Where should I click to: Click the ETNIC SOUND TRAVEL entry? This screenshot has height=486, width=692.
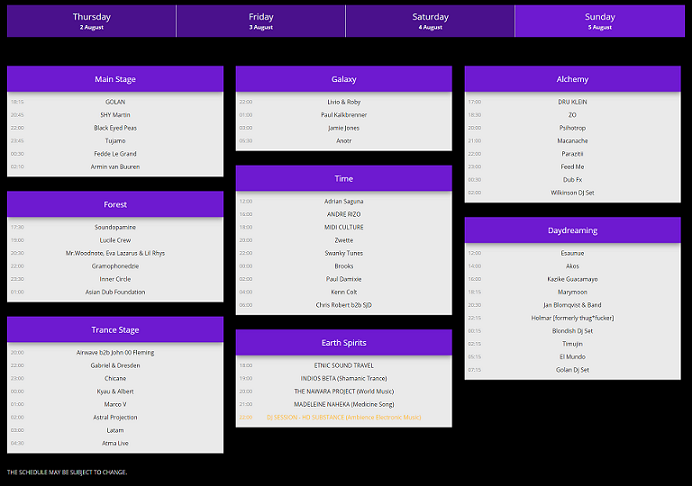344,365
